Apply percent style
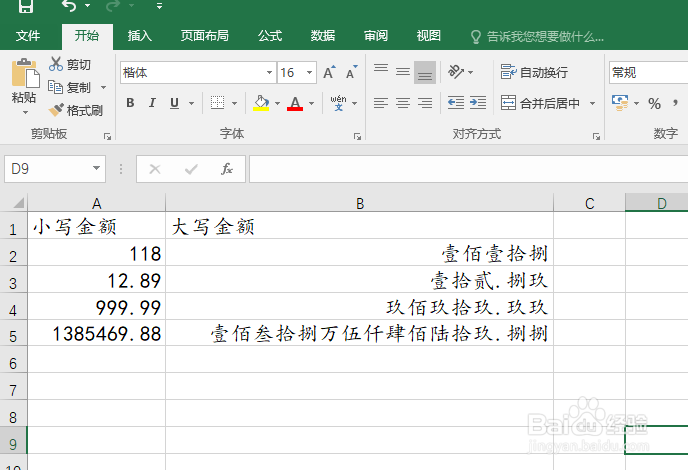 (x=654, y=104)
